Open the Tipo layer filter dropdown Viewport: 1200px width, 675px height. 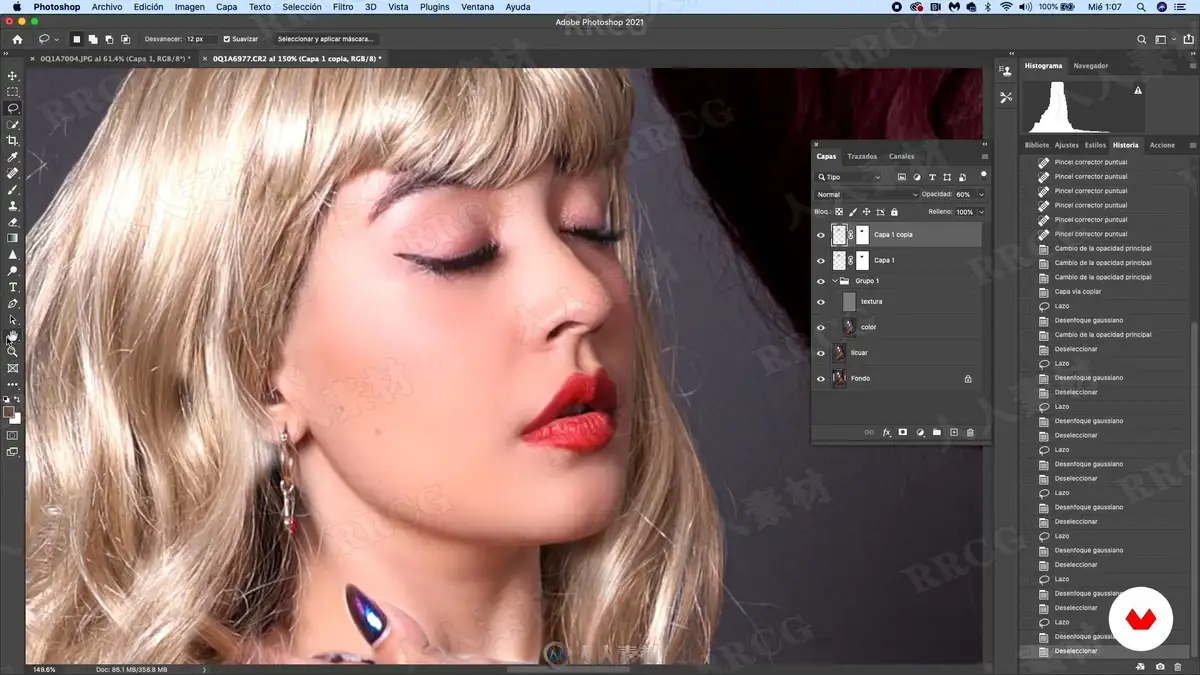click(x=849, y=177)
